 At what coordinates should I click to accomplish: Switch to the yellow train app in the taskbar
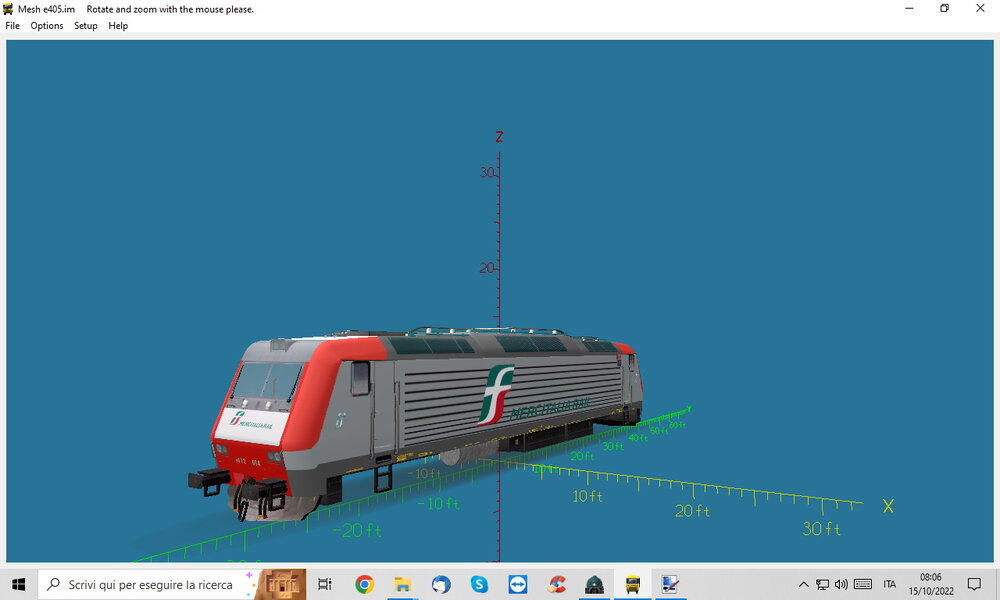[x=633, y=584]
